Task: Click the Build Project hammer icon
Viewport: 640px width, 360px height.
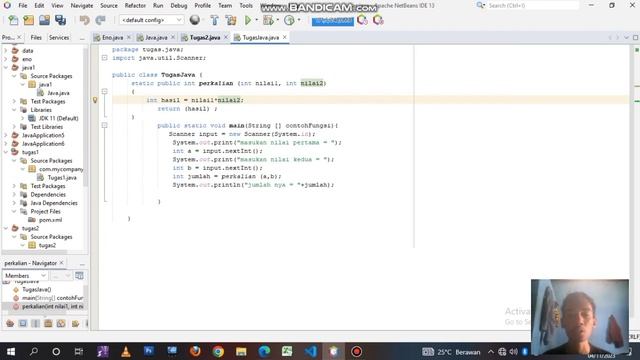Action: point(214,20)
